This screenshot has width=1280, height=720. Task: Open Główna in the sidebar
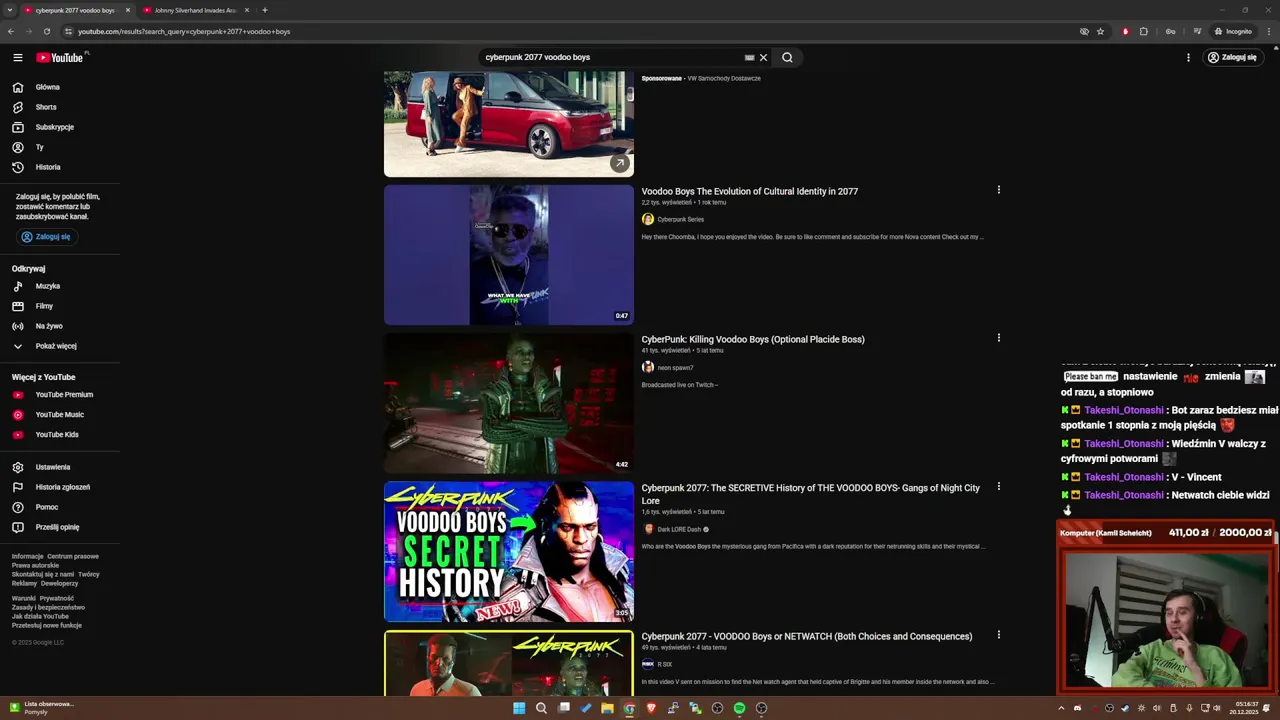click(60, 87)
